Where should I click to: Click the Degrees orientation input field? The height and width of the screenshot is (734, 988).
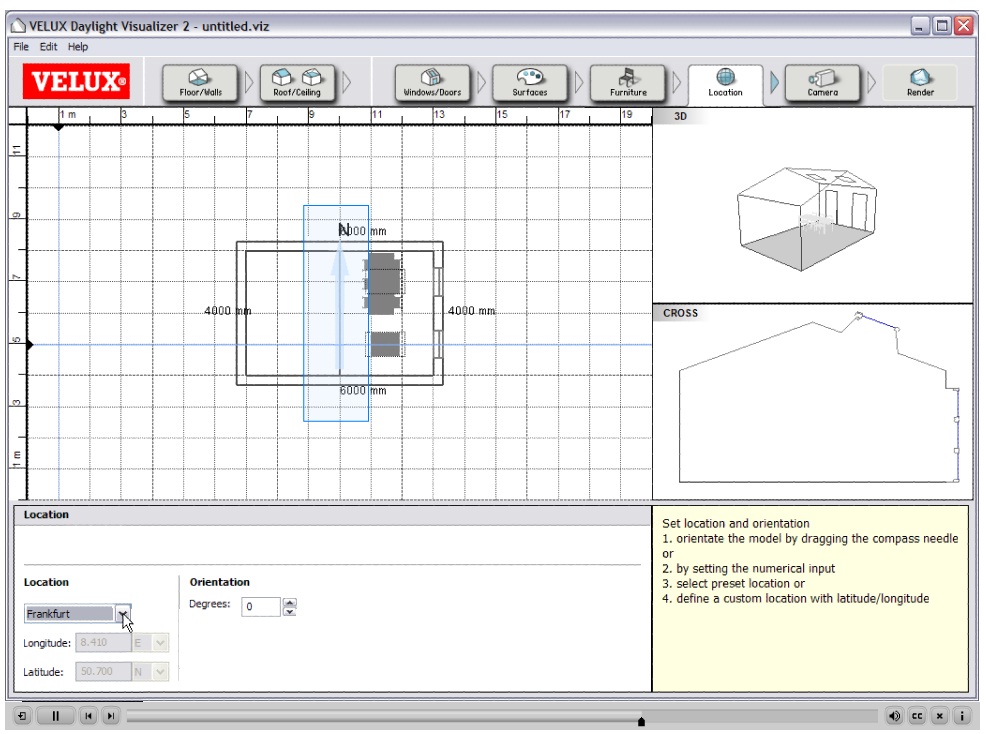(x=260, y=606)
